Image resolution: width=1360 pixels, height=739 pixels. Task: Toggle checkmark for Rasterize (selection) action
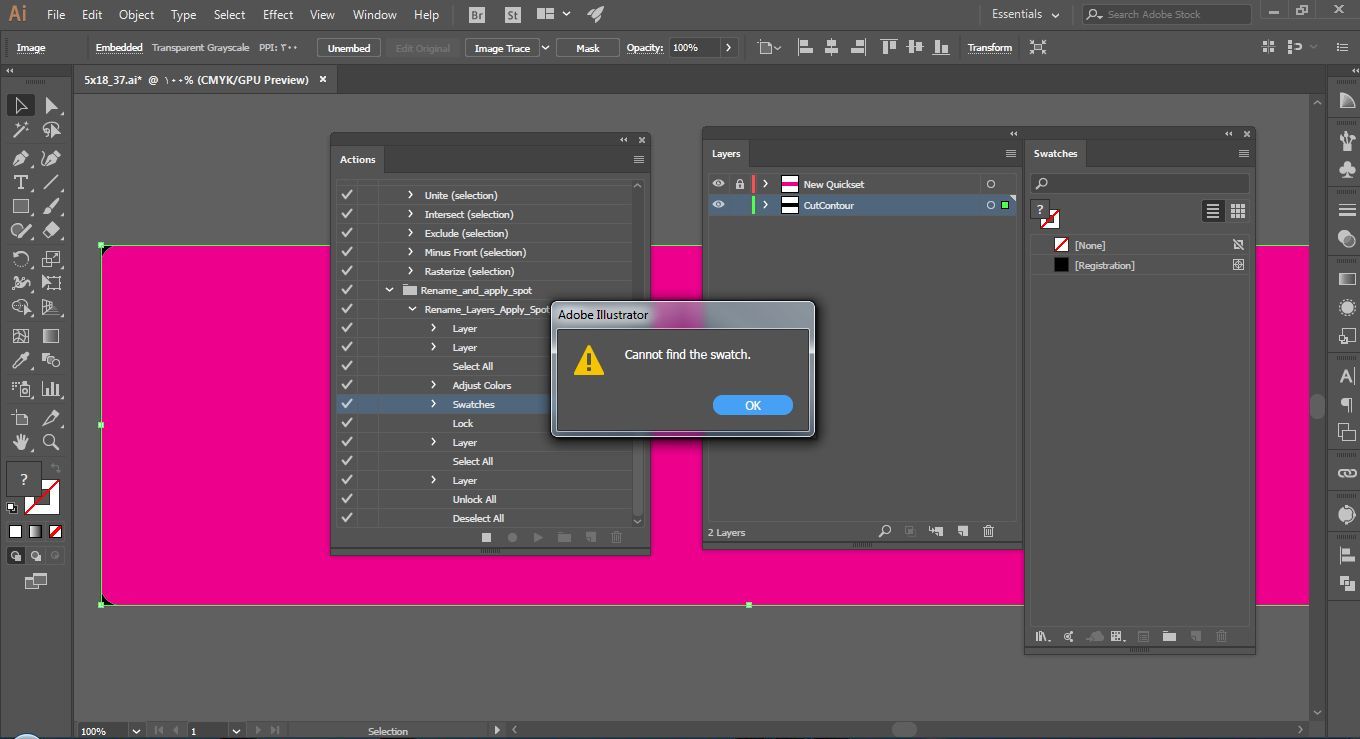click(x=347, y=271)
